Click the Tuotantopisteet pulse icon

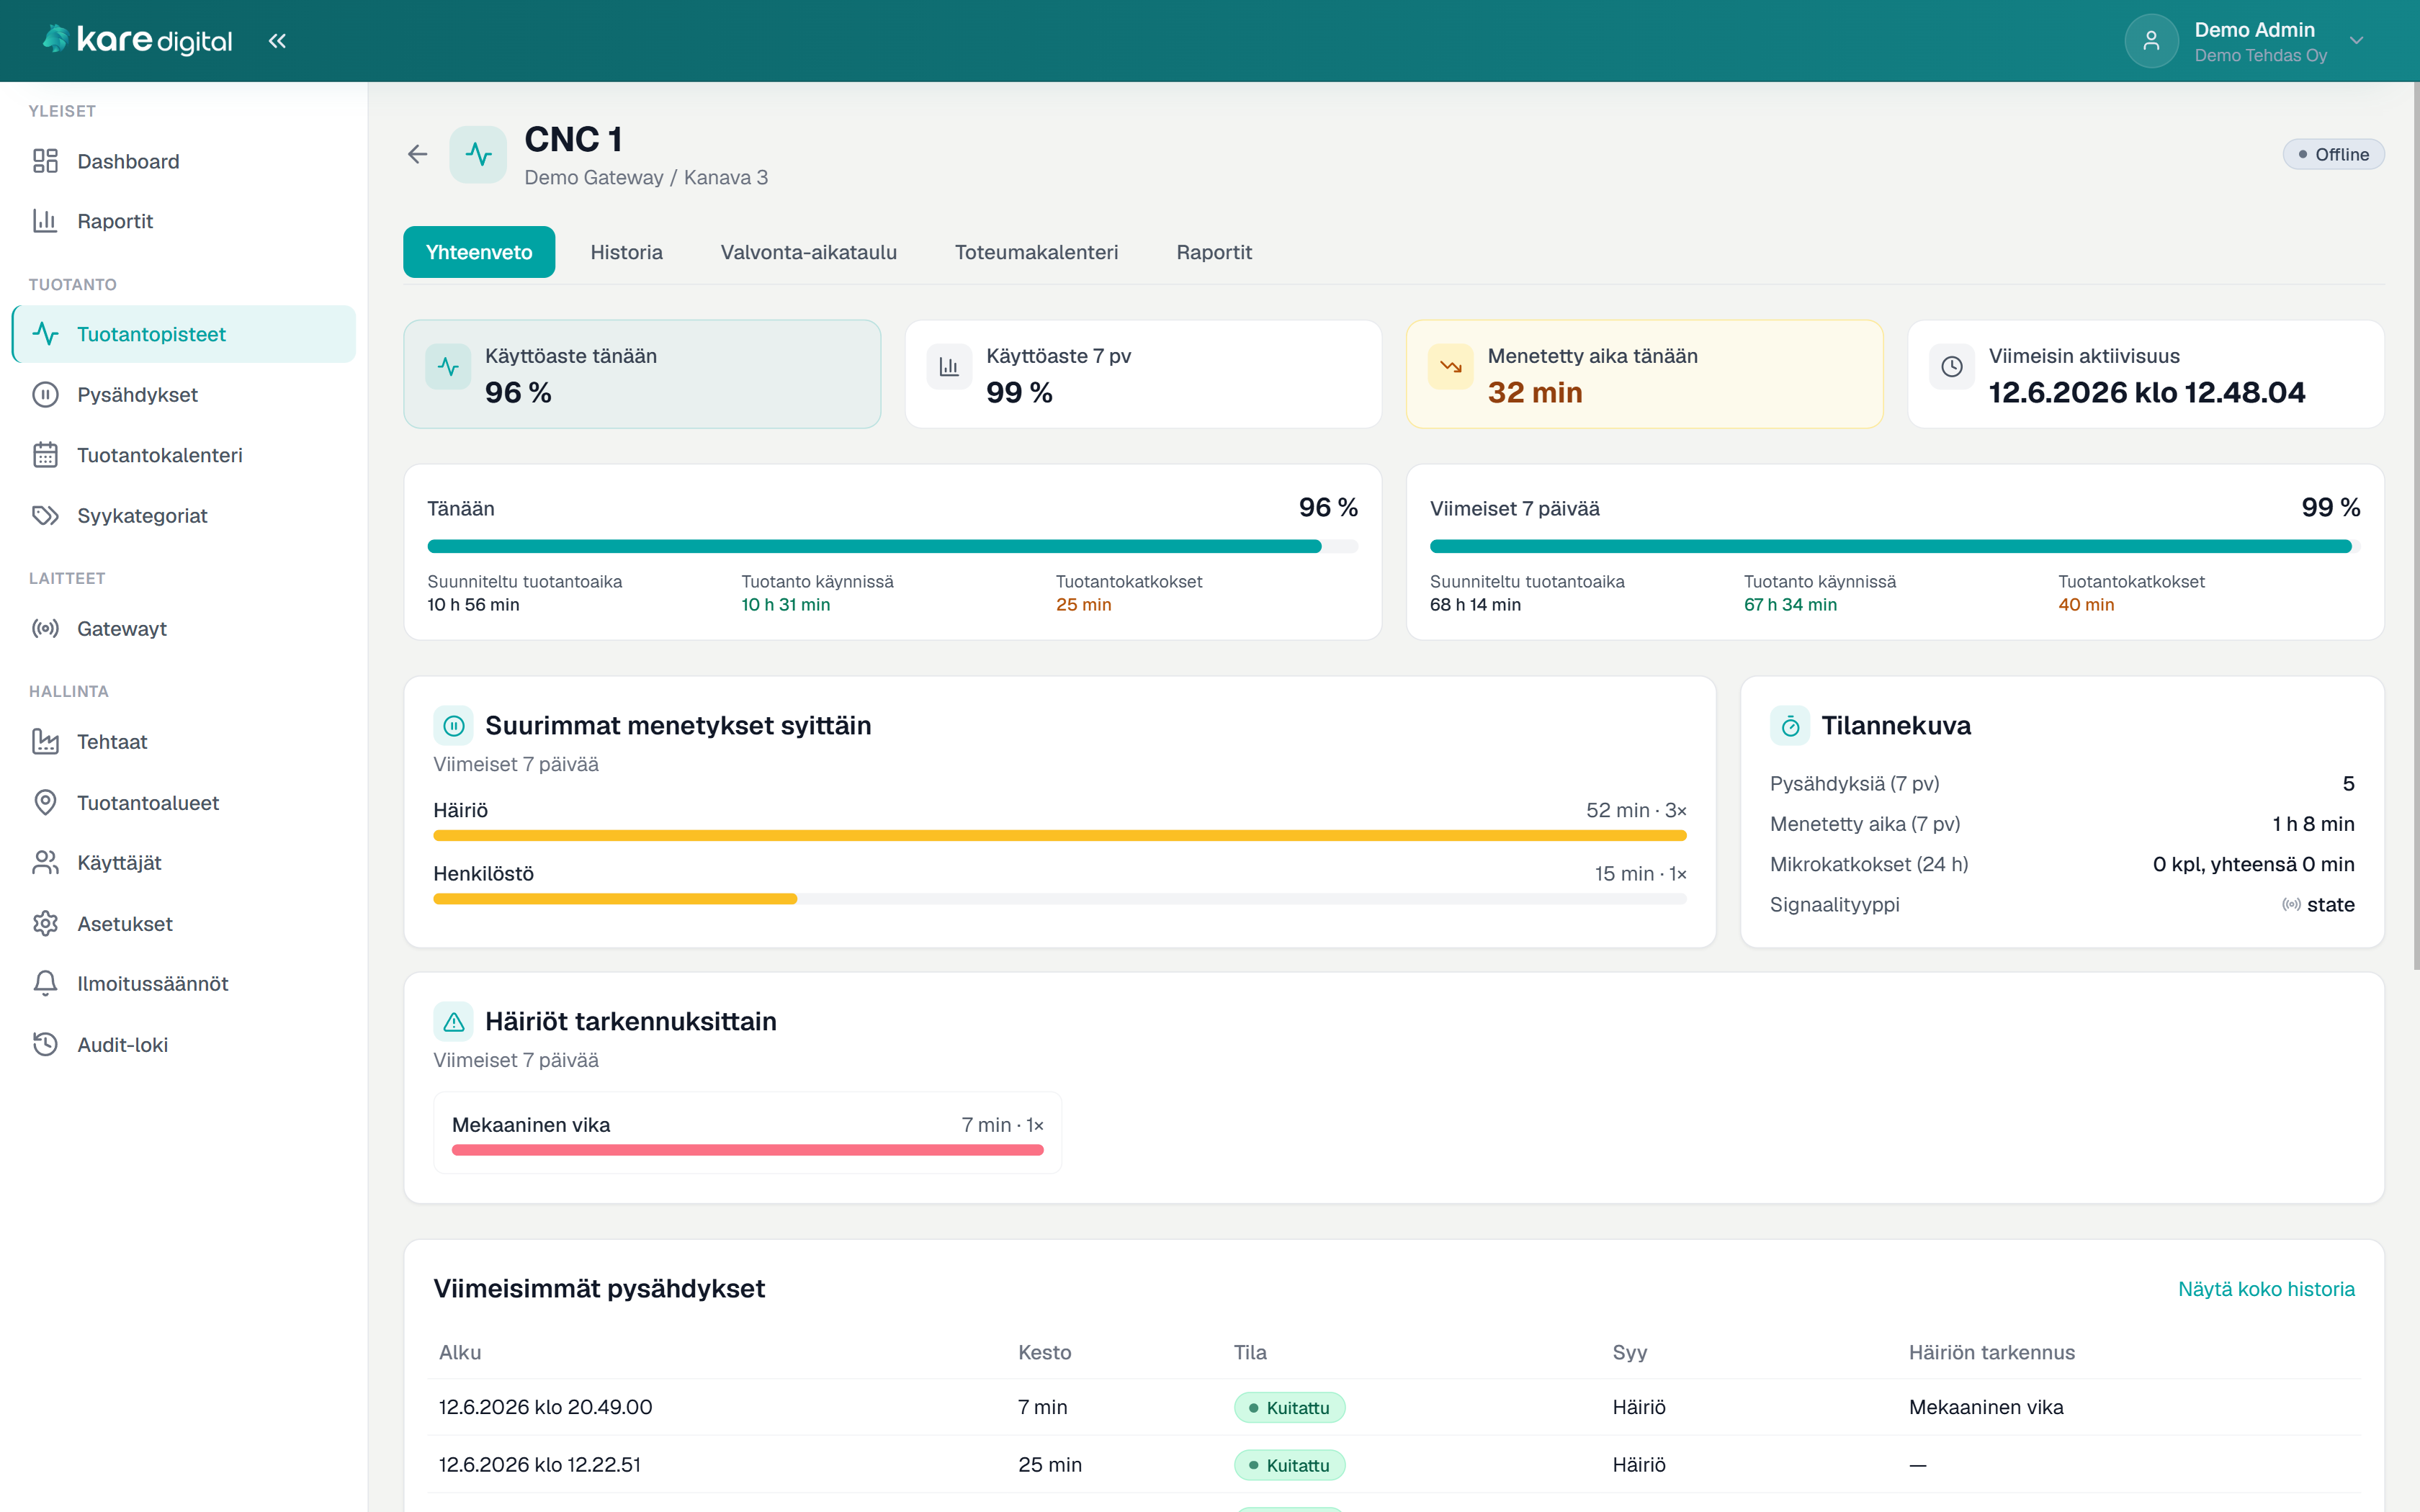[45, 334]
